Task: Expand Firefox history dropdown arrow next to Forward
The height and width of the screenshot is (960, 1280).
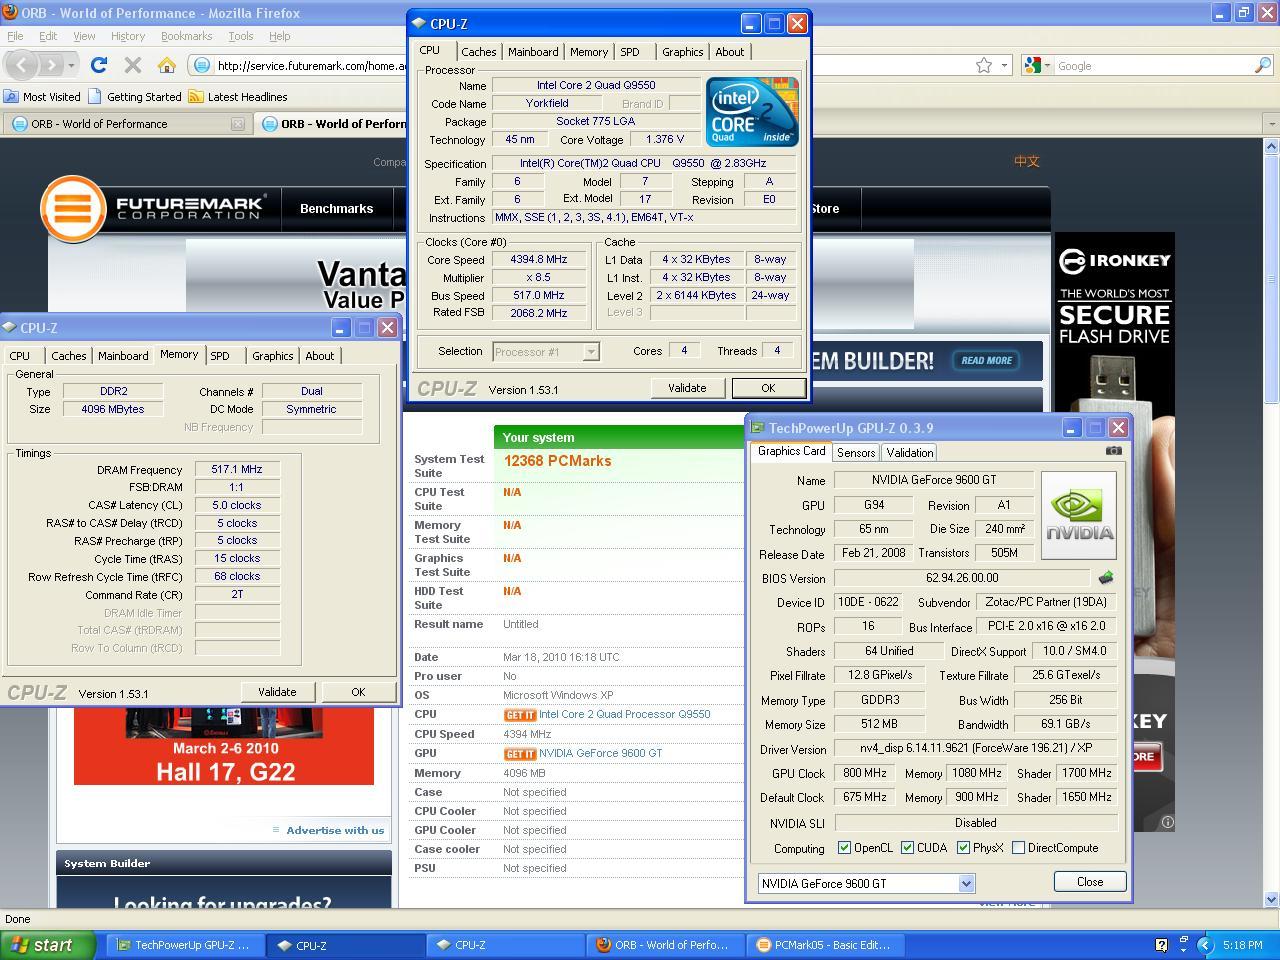Action: [71, 65]
